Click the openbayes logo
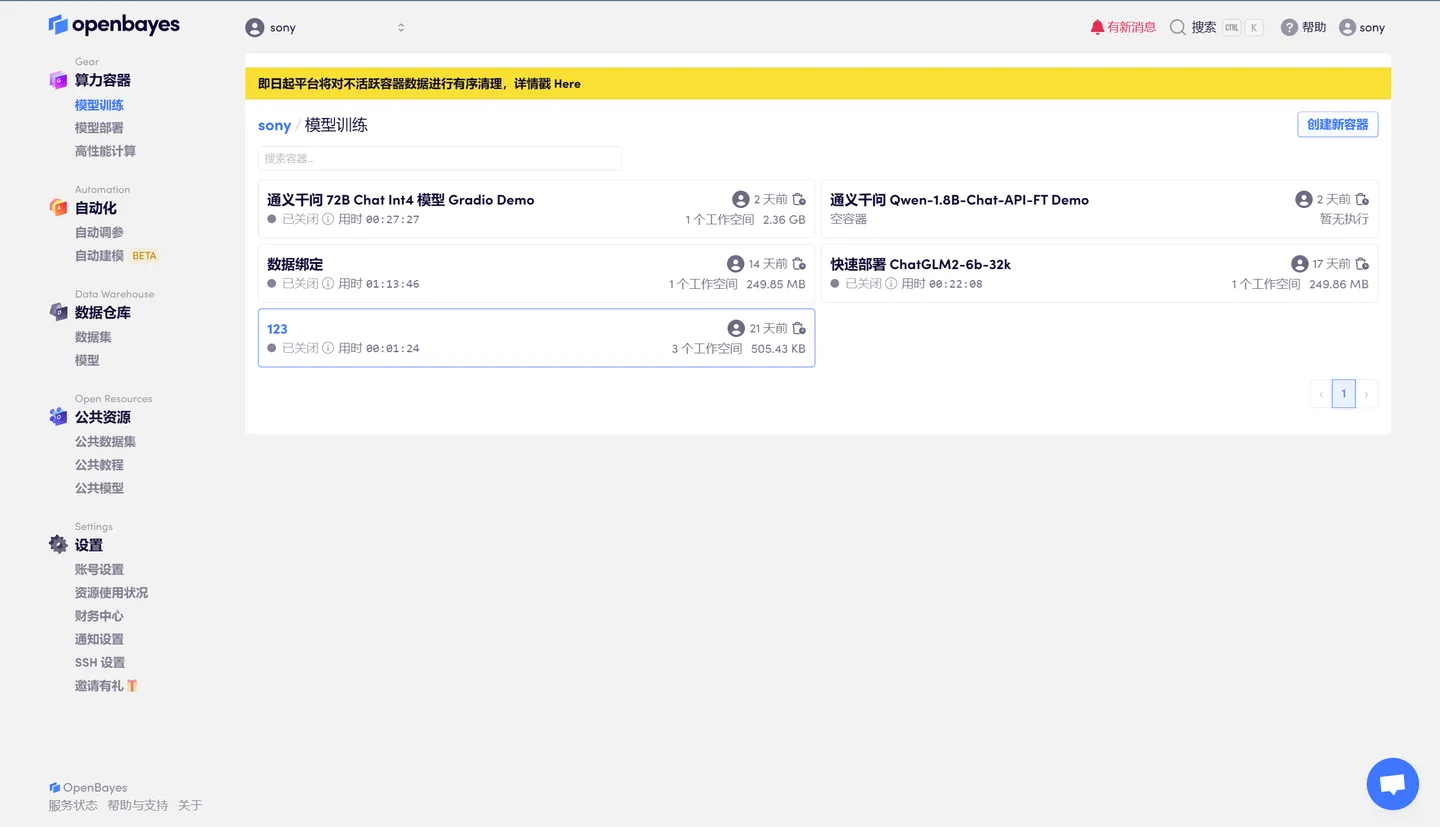Image resolution: width=1440 pixels, height=827 pixels. pyautogui.click(x=113, y=24)
